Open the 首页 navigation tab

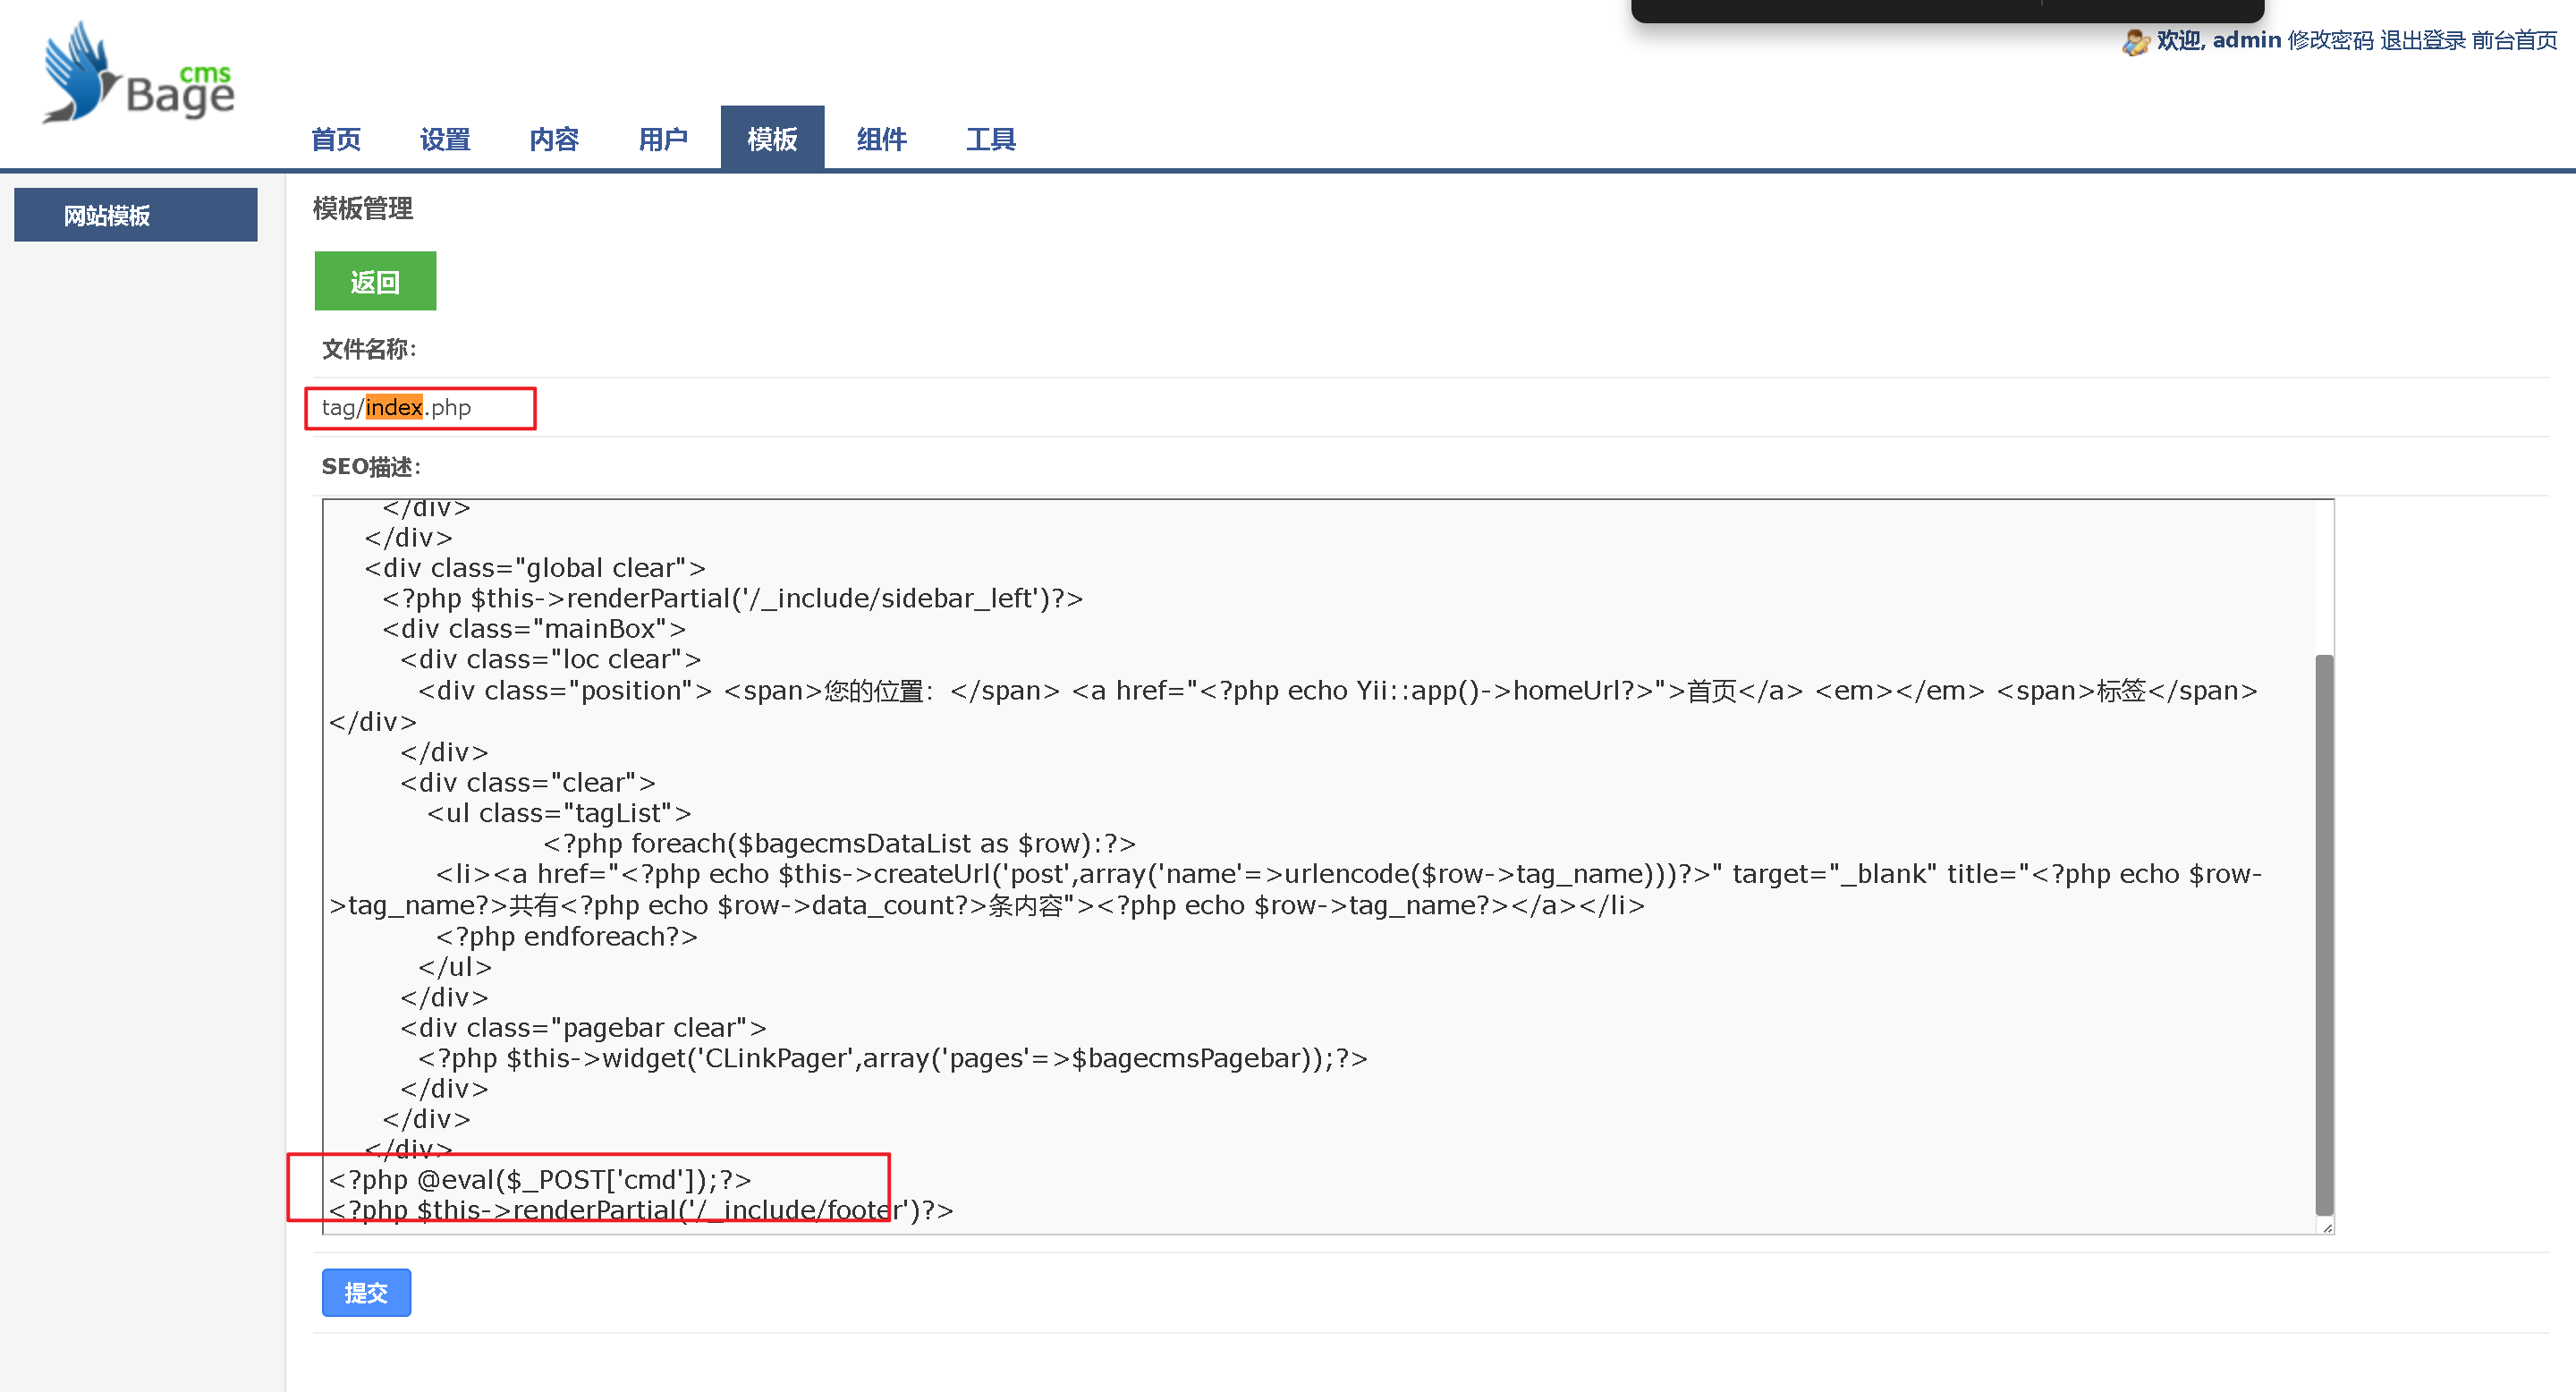336,139
